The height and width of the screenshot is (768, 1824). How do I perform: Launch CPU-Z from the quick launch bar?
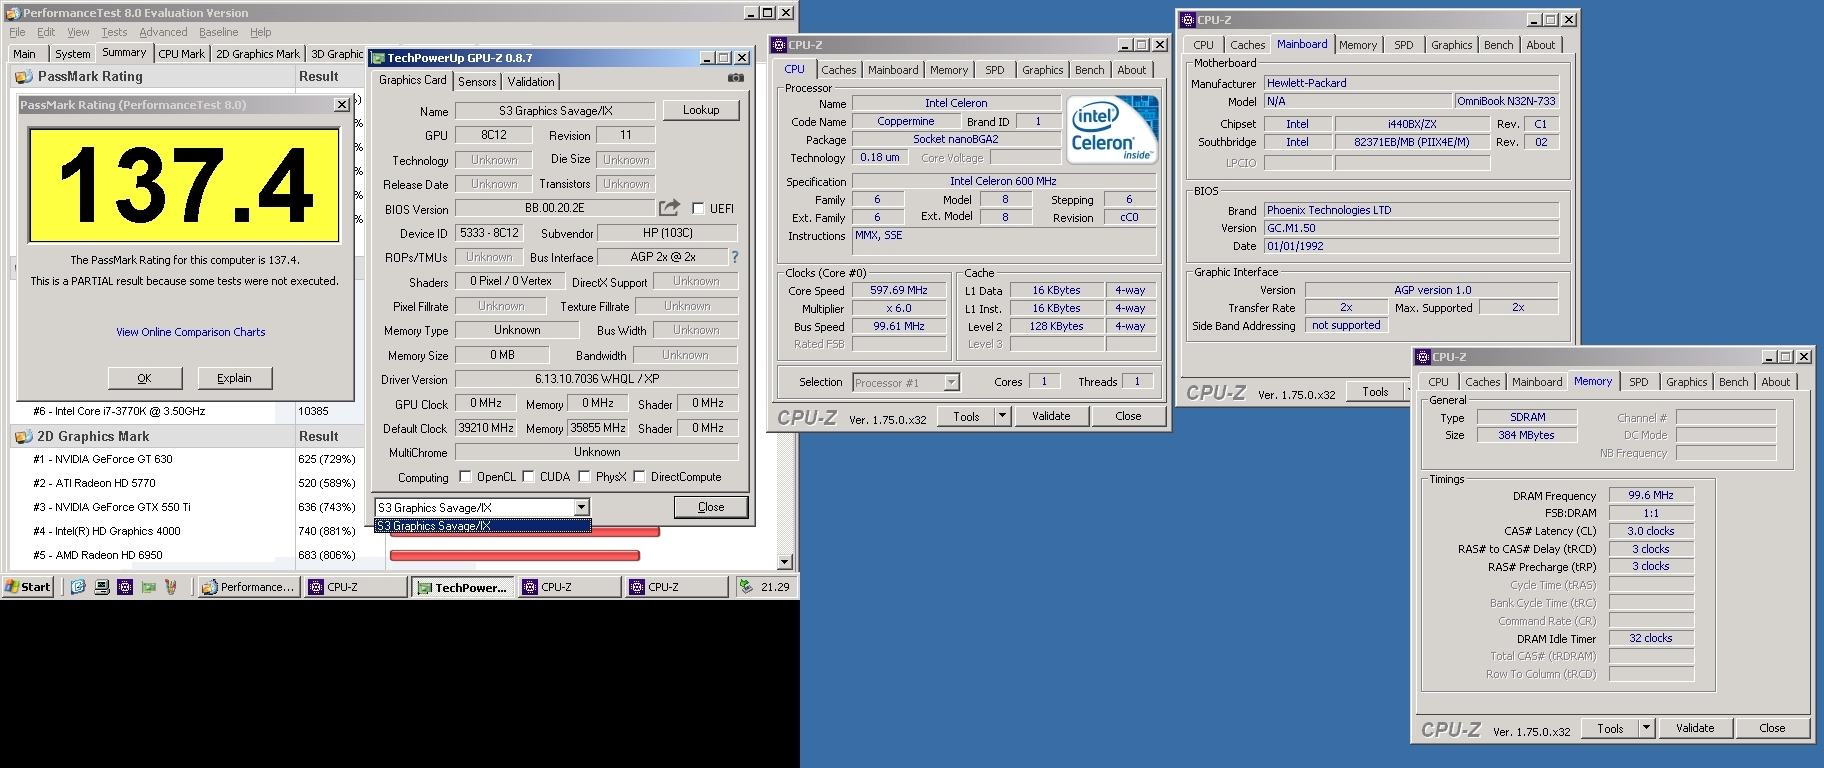click(x=124, y=587)
